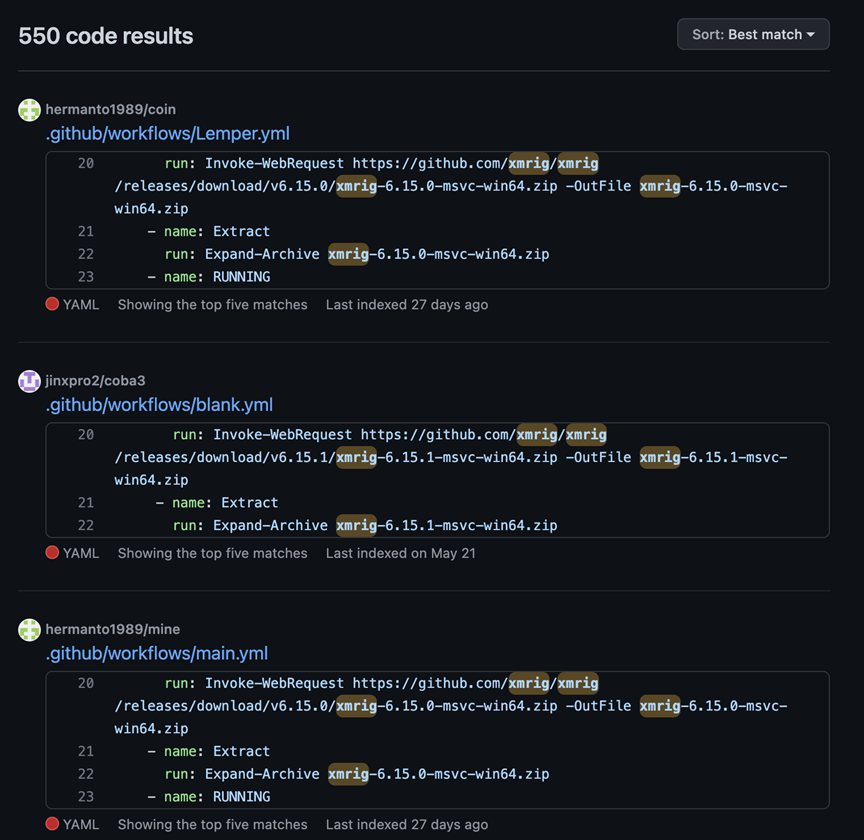Click the jinxpro2 user avatar
This screenshot has height=840, width=864.
(30, 381)
